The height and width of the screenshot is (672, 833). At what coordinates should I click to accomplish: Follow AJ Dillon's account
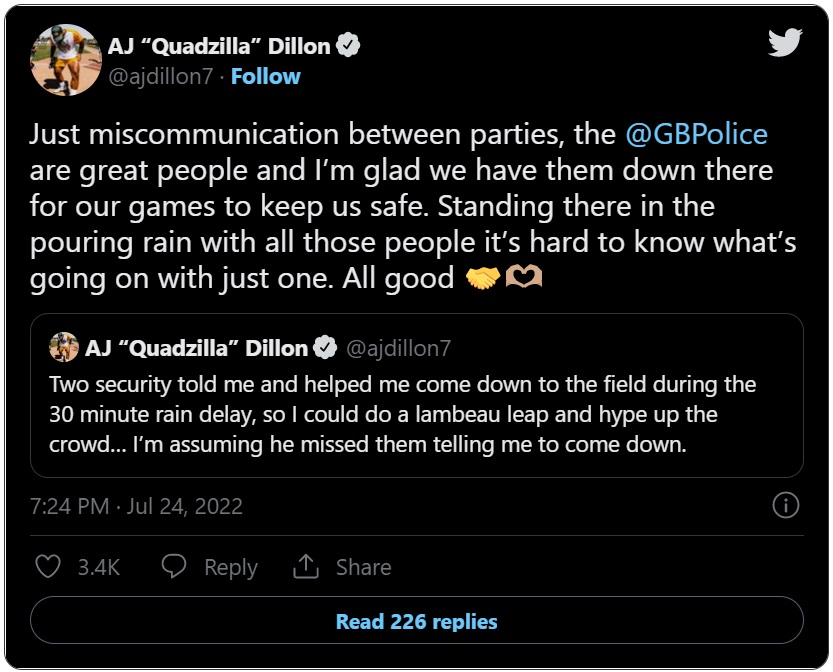266,76
